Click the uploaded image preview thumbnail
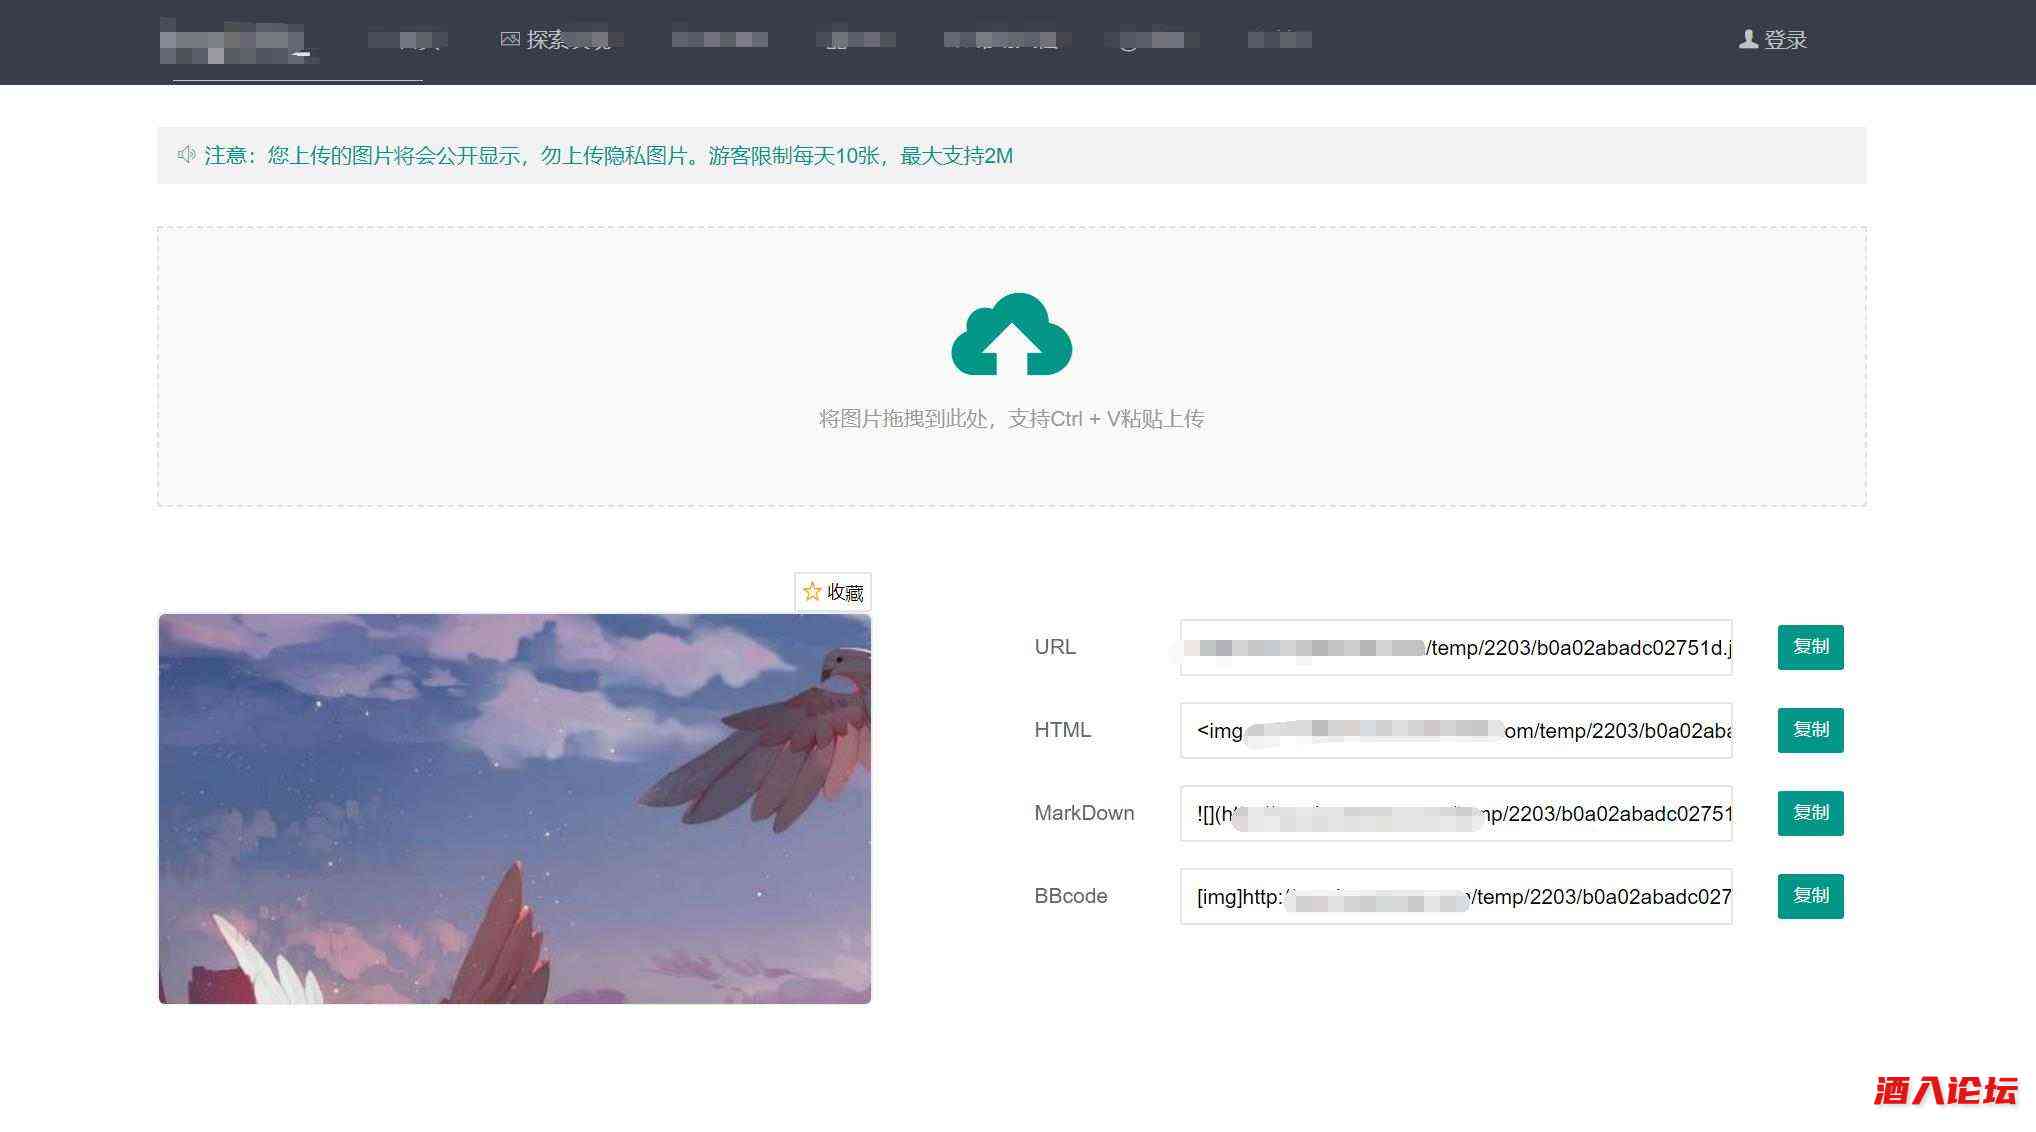The width and height of the screenshot is (2036, 1132). point(516,808)
